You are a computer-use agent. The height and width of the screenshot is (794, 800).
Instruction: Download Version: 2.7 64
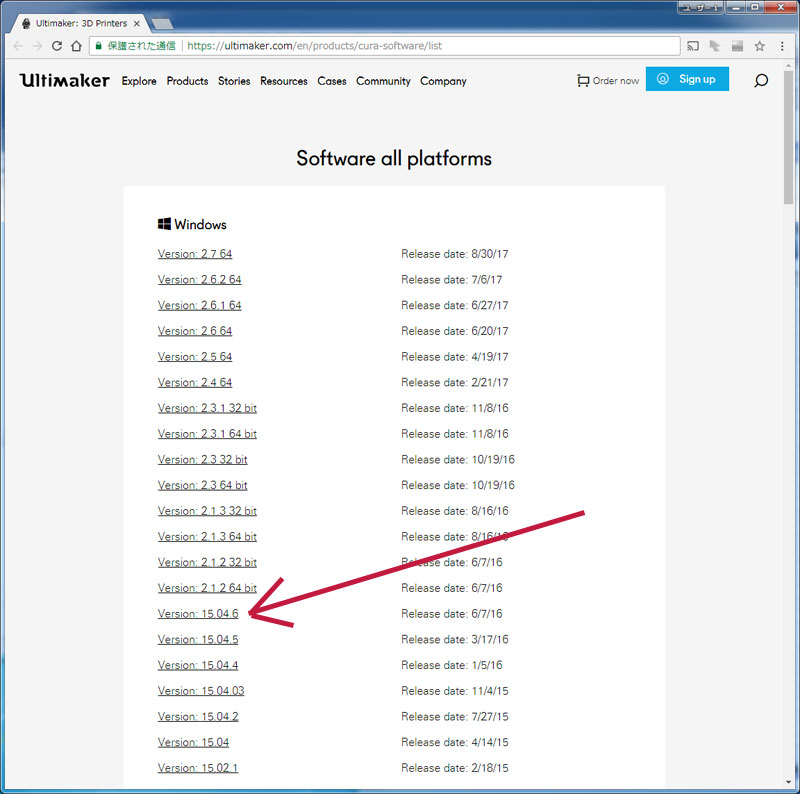[x=195, y=254]
